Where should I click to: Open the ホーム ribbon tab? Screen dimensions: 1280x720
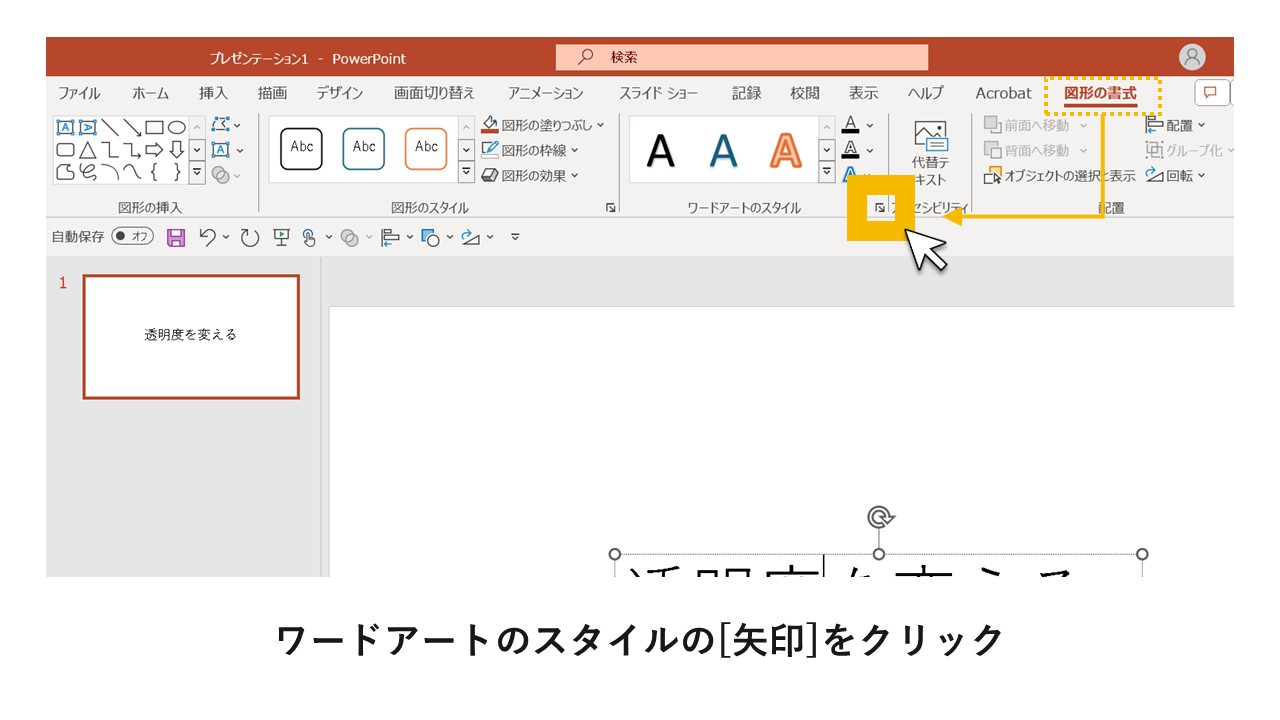pos(150,92)
